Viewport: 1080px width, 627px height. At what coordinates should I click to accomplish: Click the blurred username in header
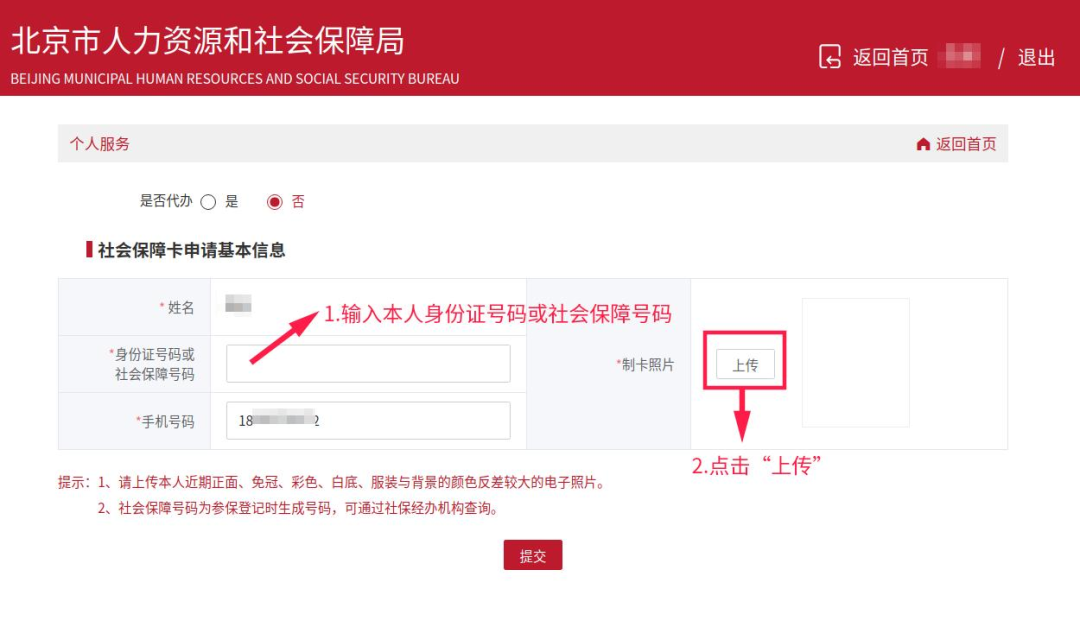[963, 56]
